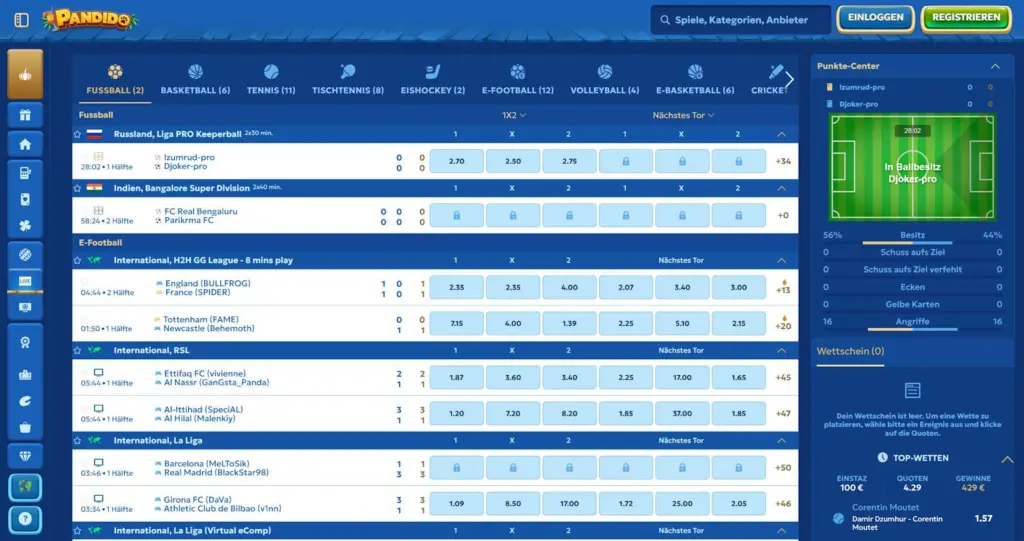Open the home icon in the sidebar

(x=25, y=144)
